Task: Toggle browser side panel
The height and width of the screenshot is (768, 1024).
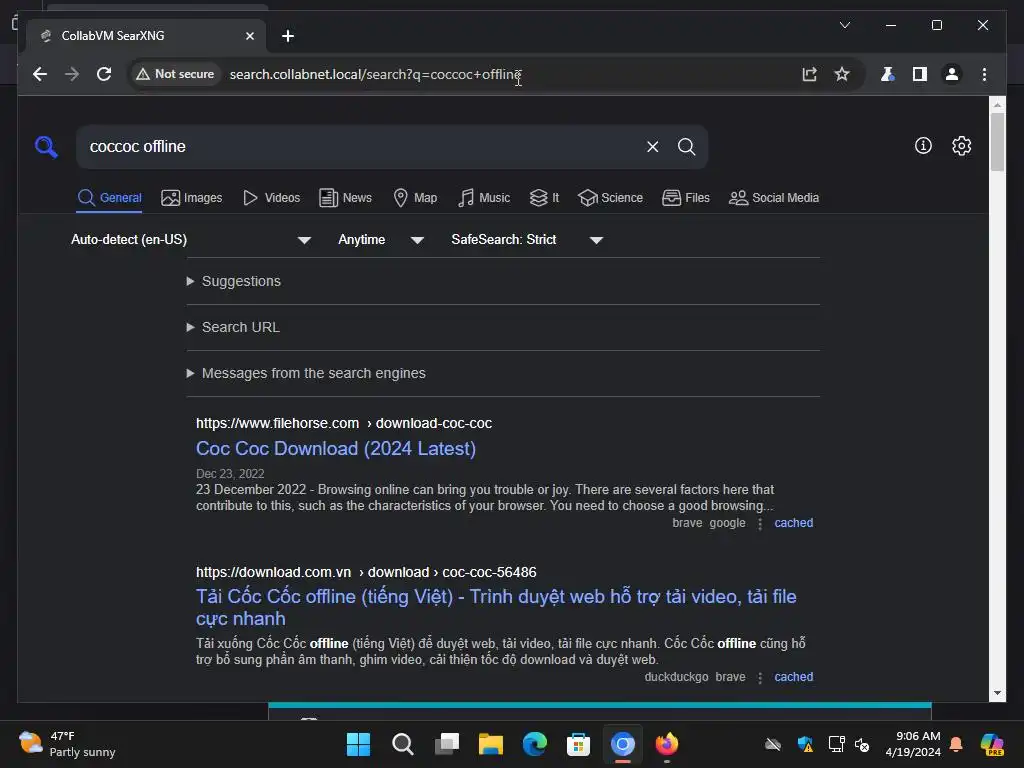Action: pyautogui.click(x=920, y=74)
